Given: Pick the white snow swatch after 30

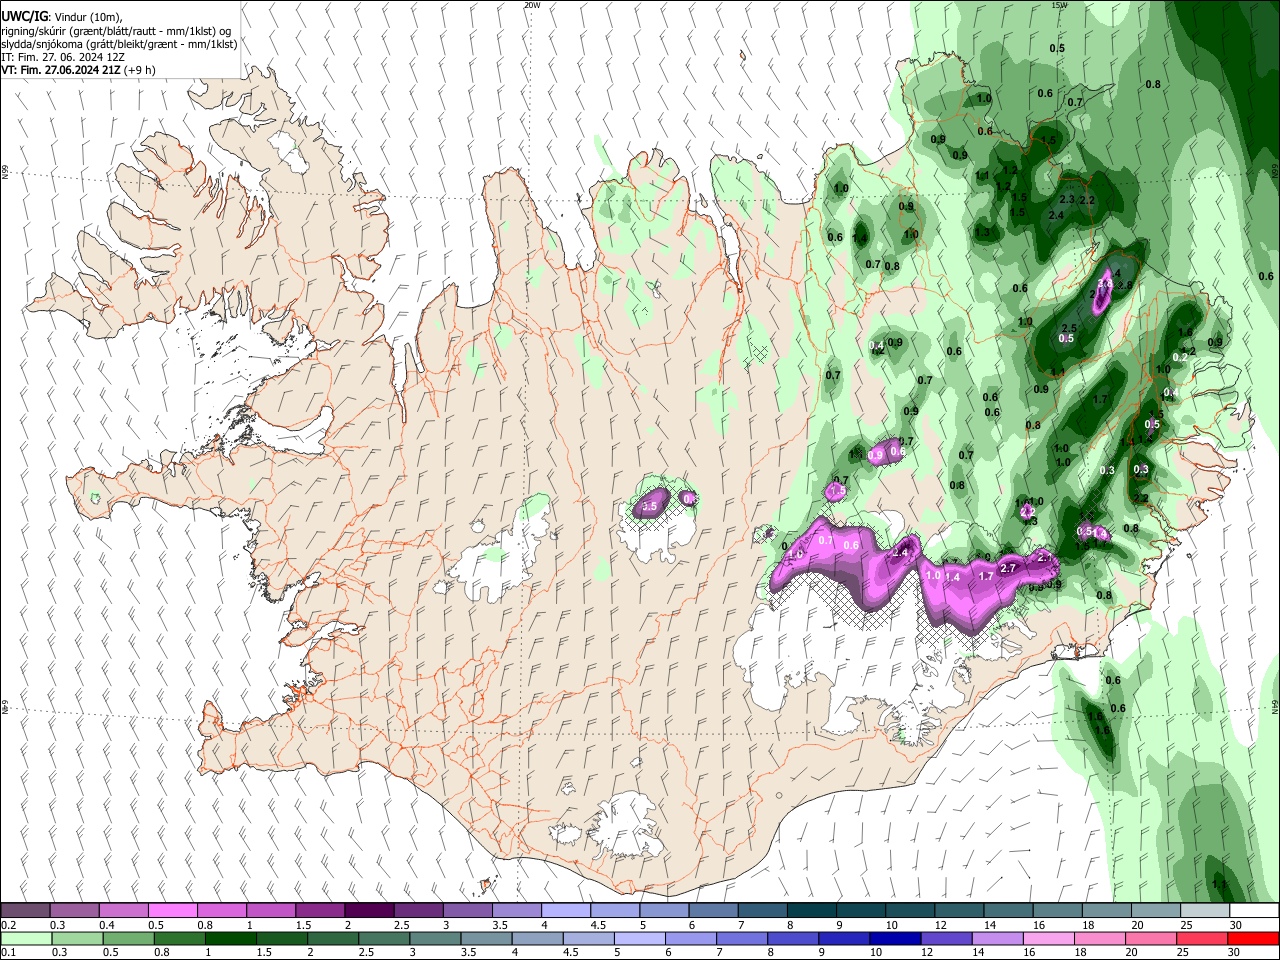Looking at the screenshot, I should click(1254, 910).
